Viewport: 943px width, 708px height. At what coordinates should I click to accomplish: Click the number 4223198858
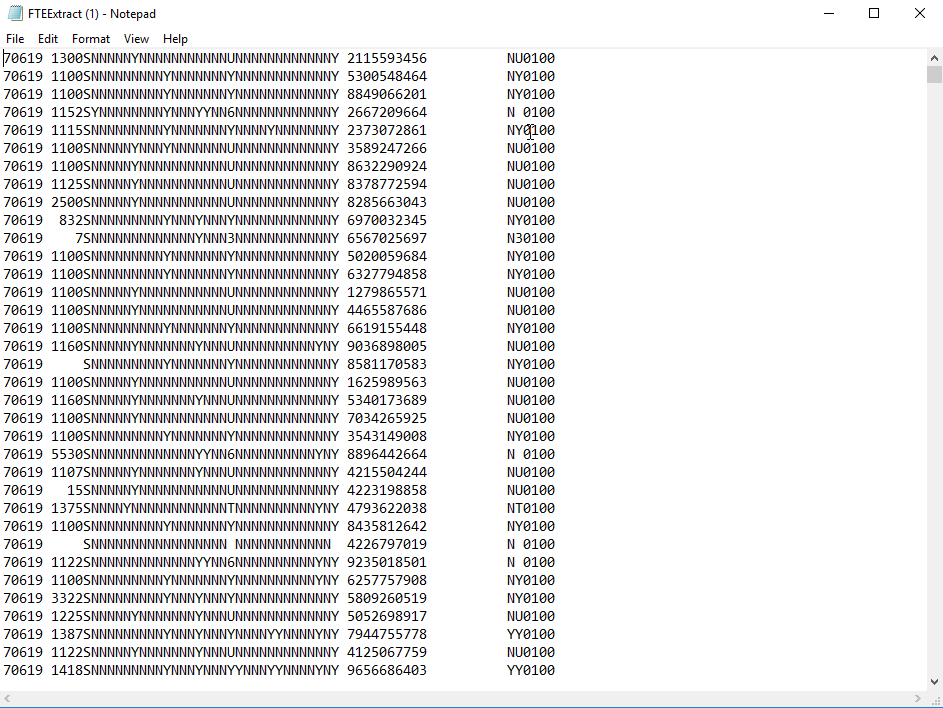click(x=387, y=490)
